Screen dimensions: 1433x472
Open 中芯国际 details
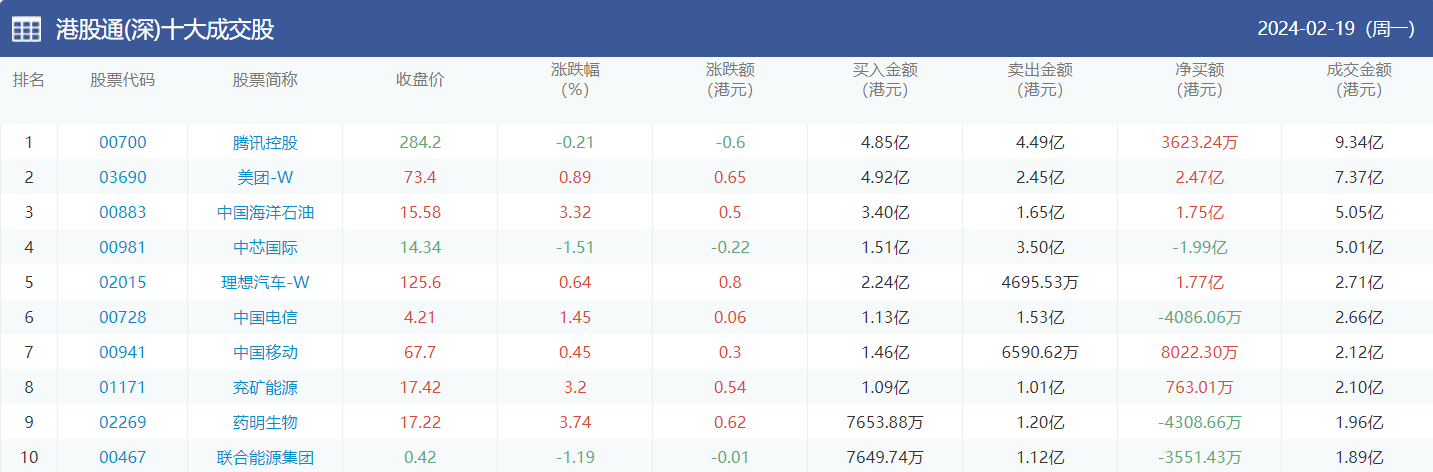[x=265, y=248]
